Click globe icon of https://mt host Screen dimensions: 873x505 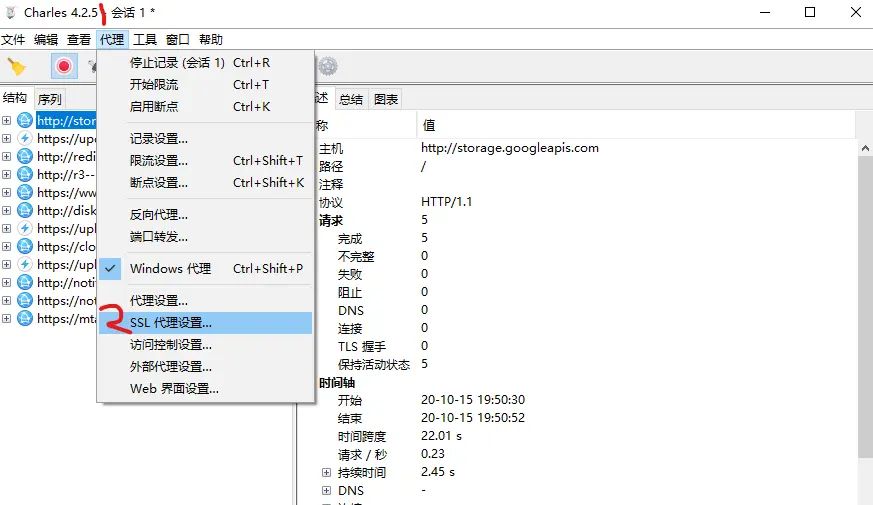click(x=25, y=318)
